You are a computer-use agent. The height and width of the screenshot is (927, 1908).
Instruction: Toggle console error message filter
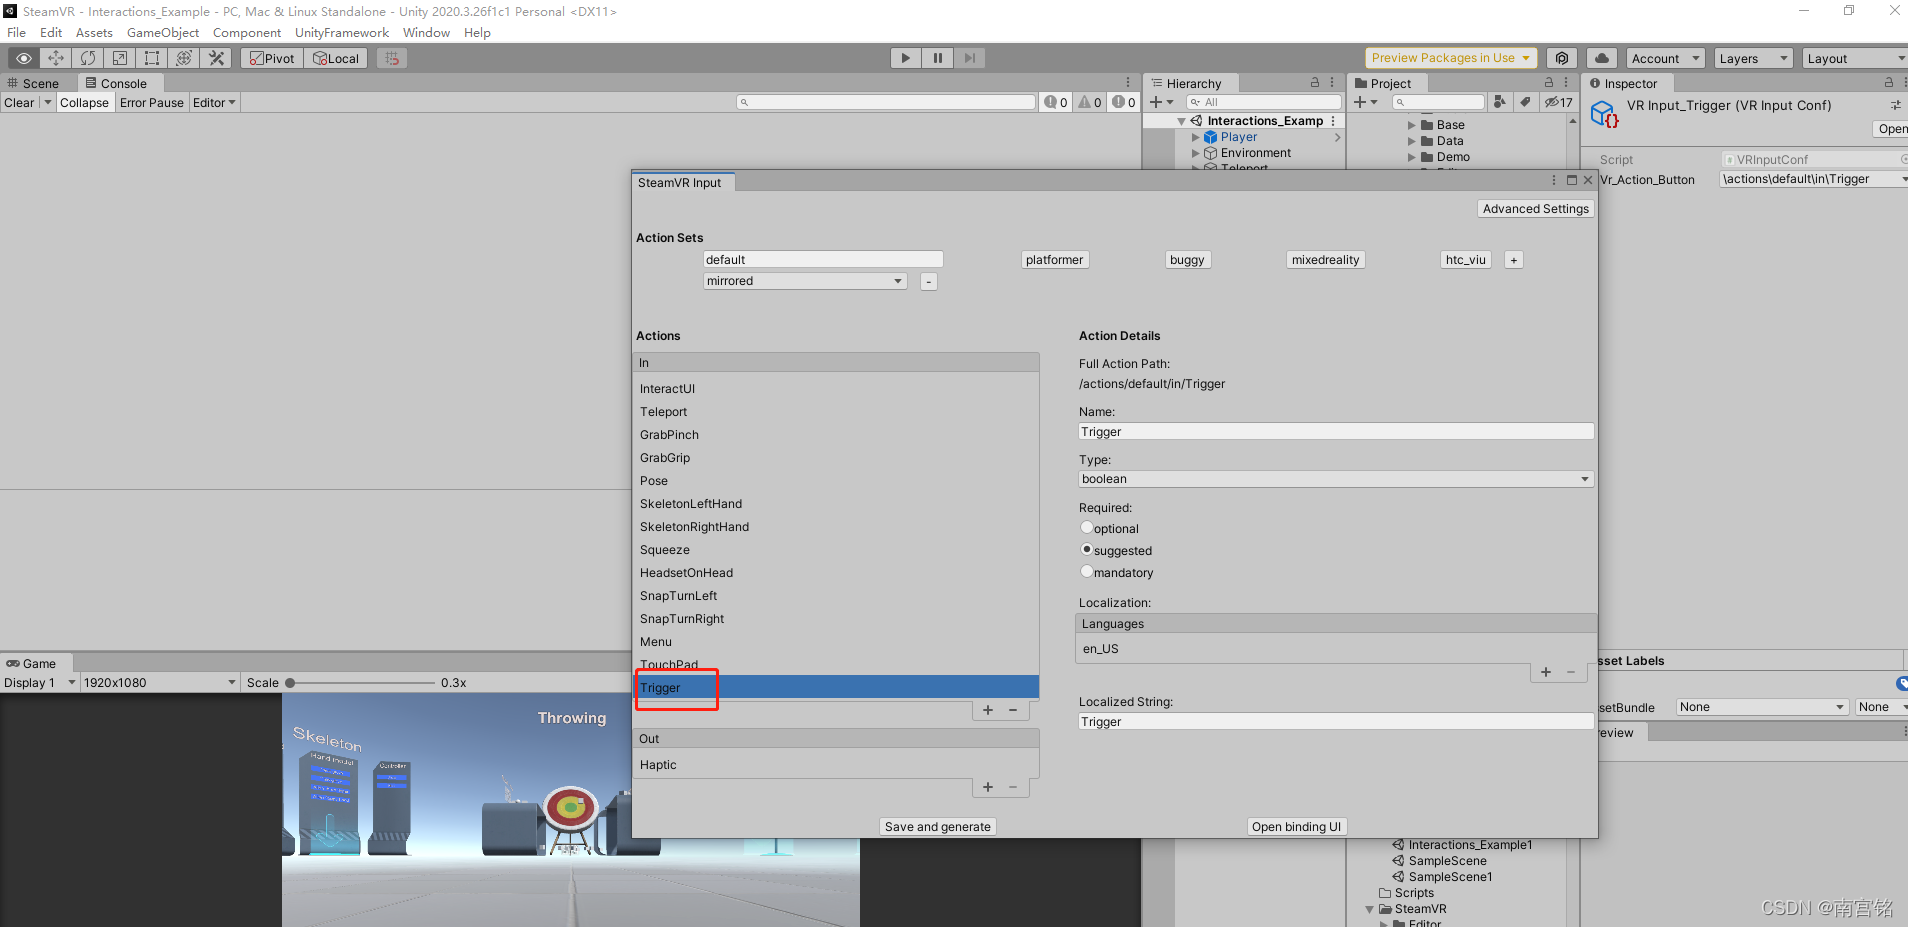click(x=1124, y=102)
